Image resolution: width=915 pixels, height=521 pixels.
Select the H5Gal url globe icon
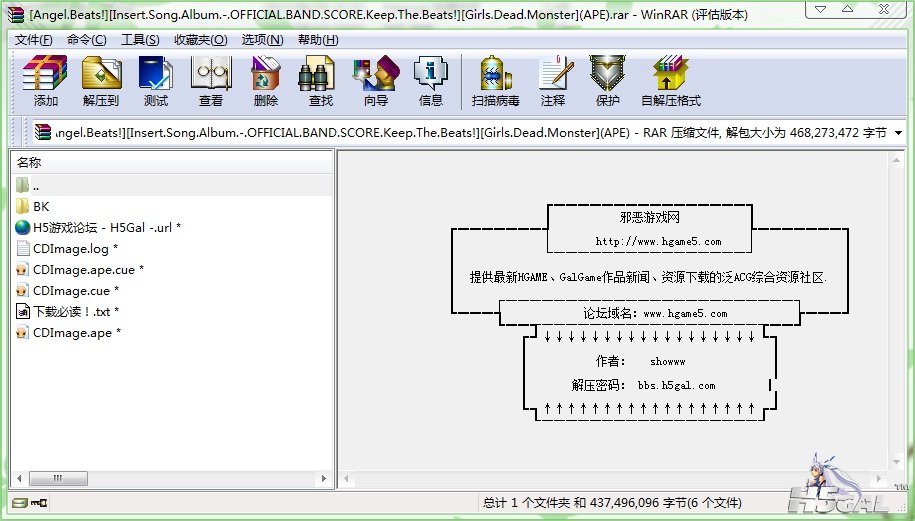point(23,228)
